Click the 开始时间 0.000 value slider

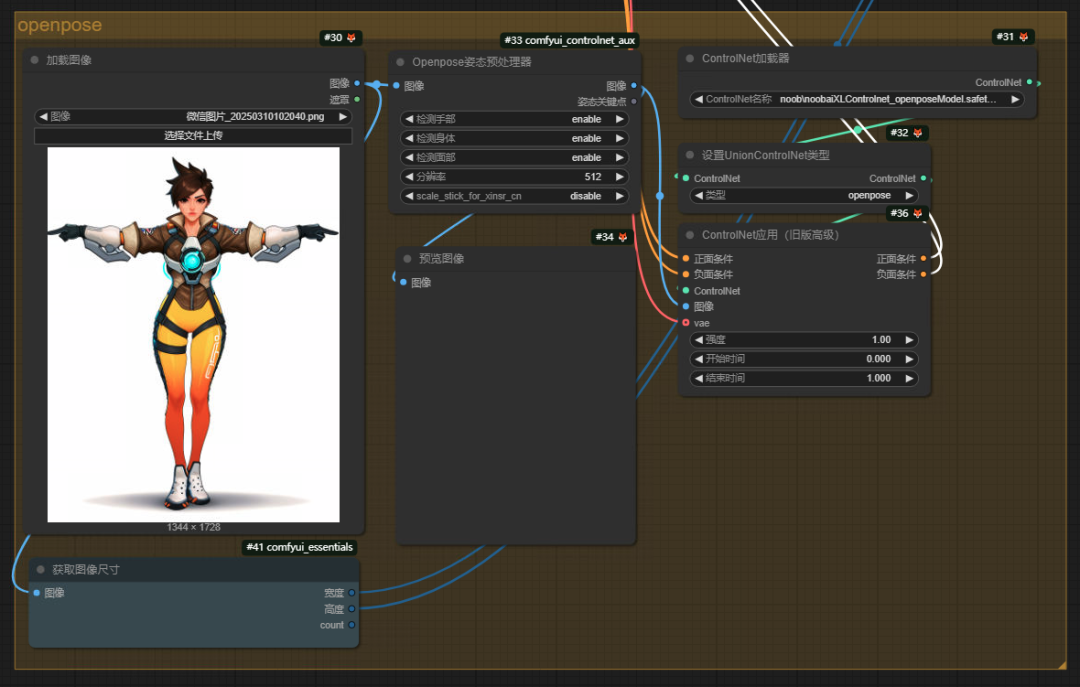tap(804, 359)
